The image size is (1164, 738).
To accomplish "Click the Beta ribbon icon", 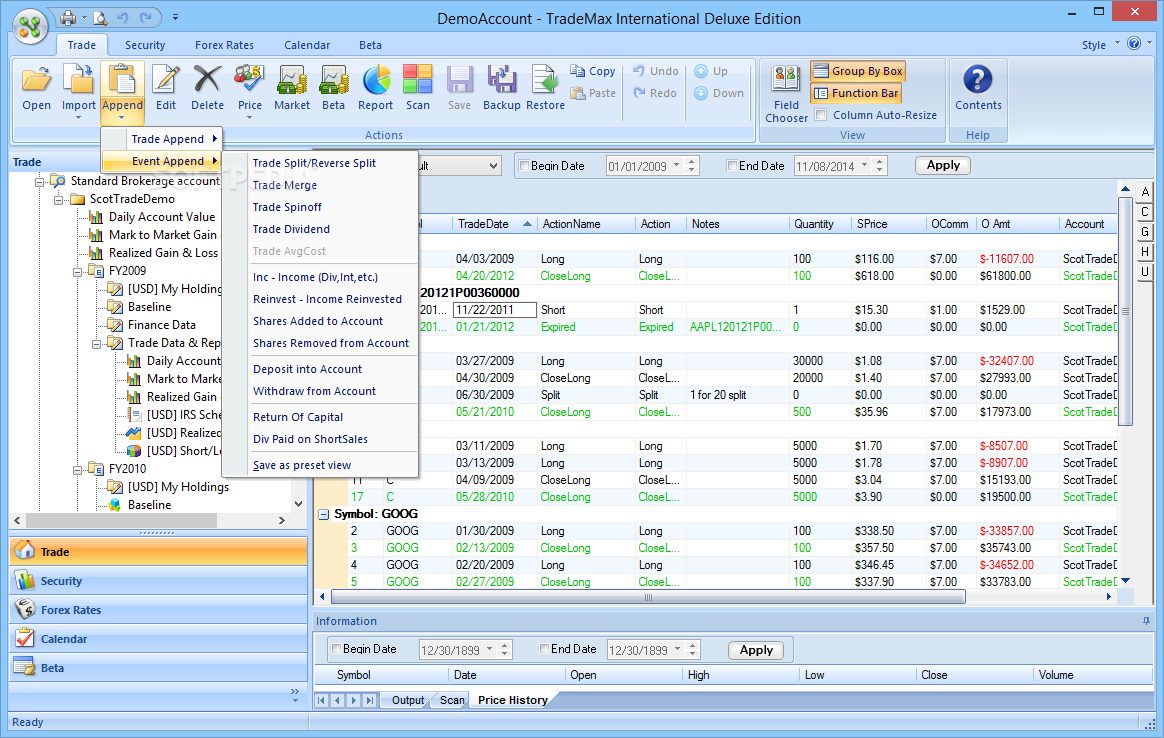I will coord(333,79).
